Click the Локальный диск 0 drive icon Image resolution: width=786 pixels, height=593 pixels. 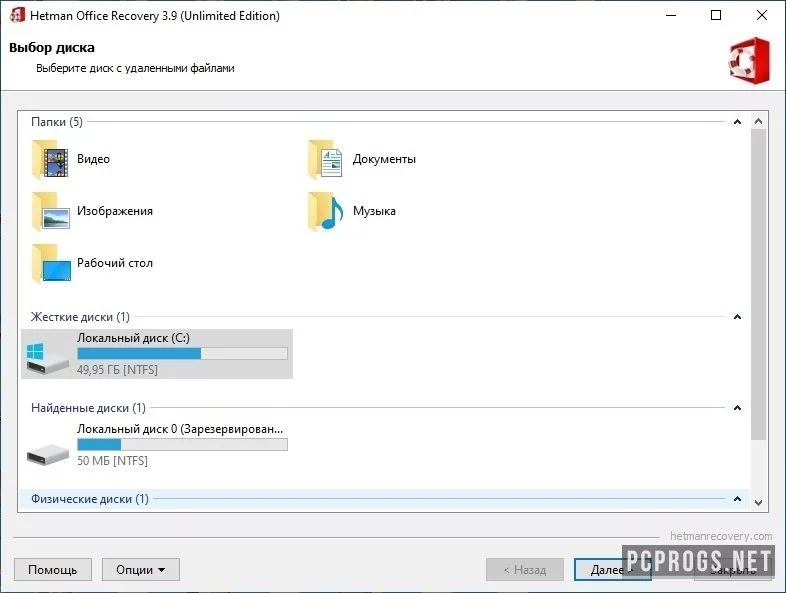click(x=48, y=454)
